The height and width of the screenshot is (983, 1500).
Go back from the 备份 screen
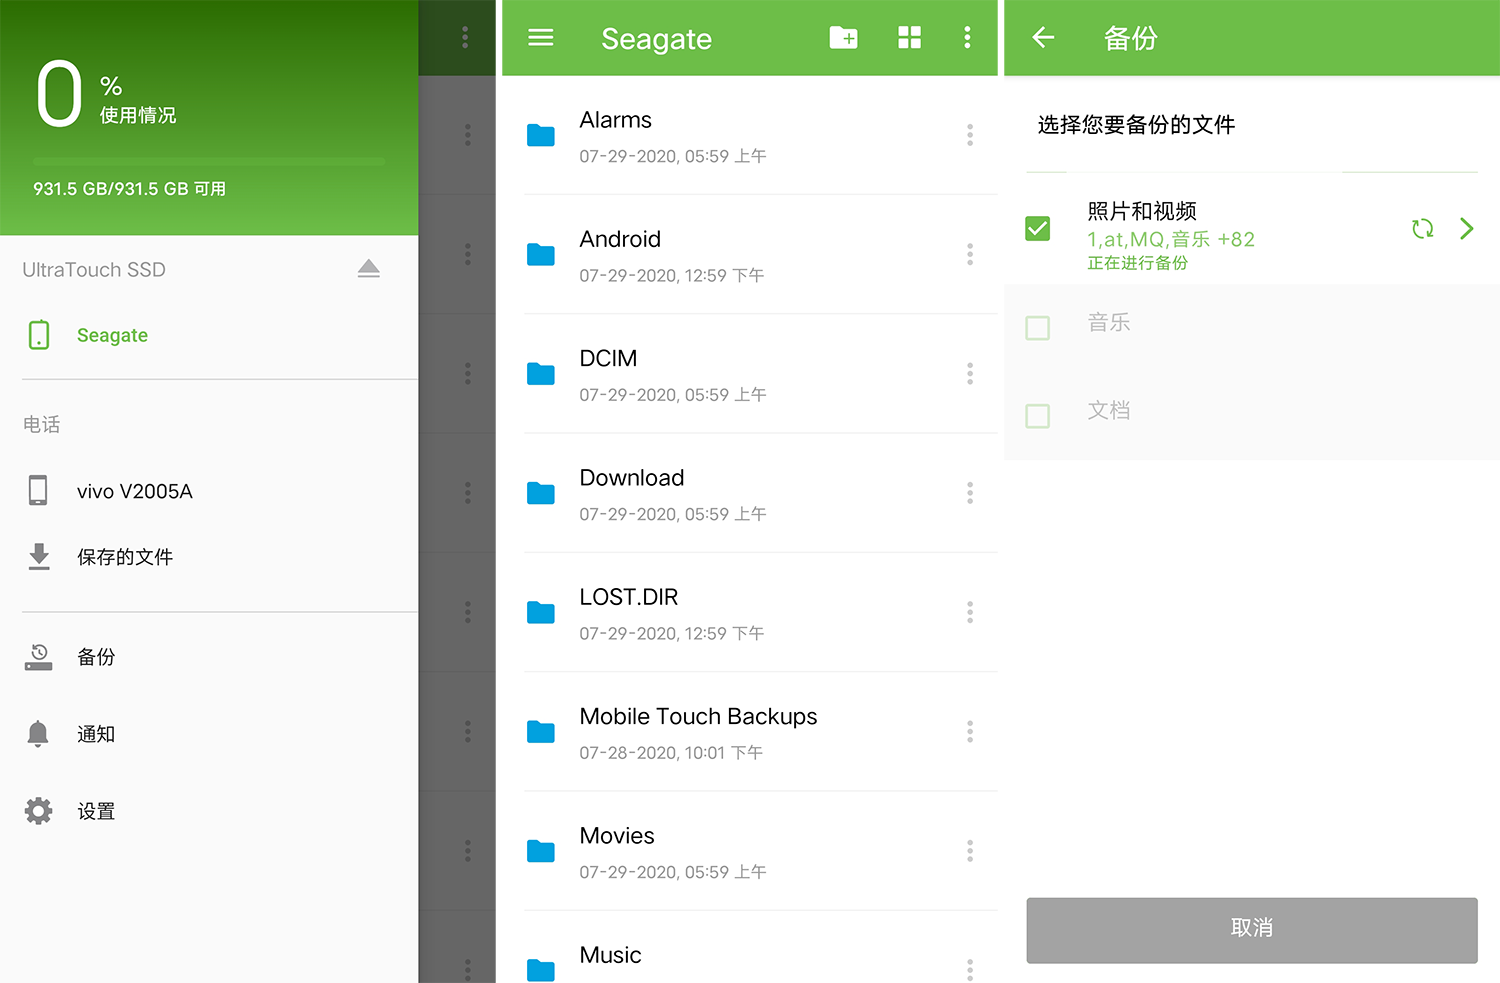point(1043,37)
